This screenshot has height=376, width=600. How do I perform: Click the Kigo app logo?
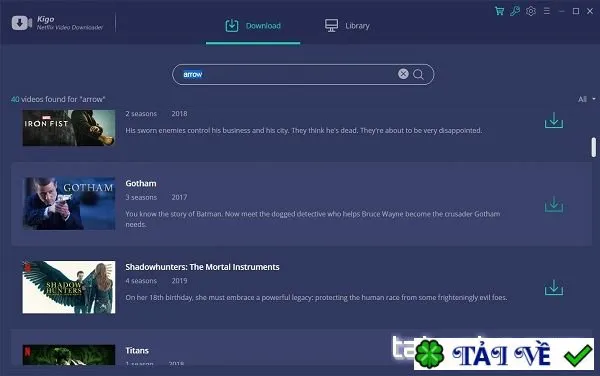(22, 23)
